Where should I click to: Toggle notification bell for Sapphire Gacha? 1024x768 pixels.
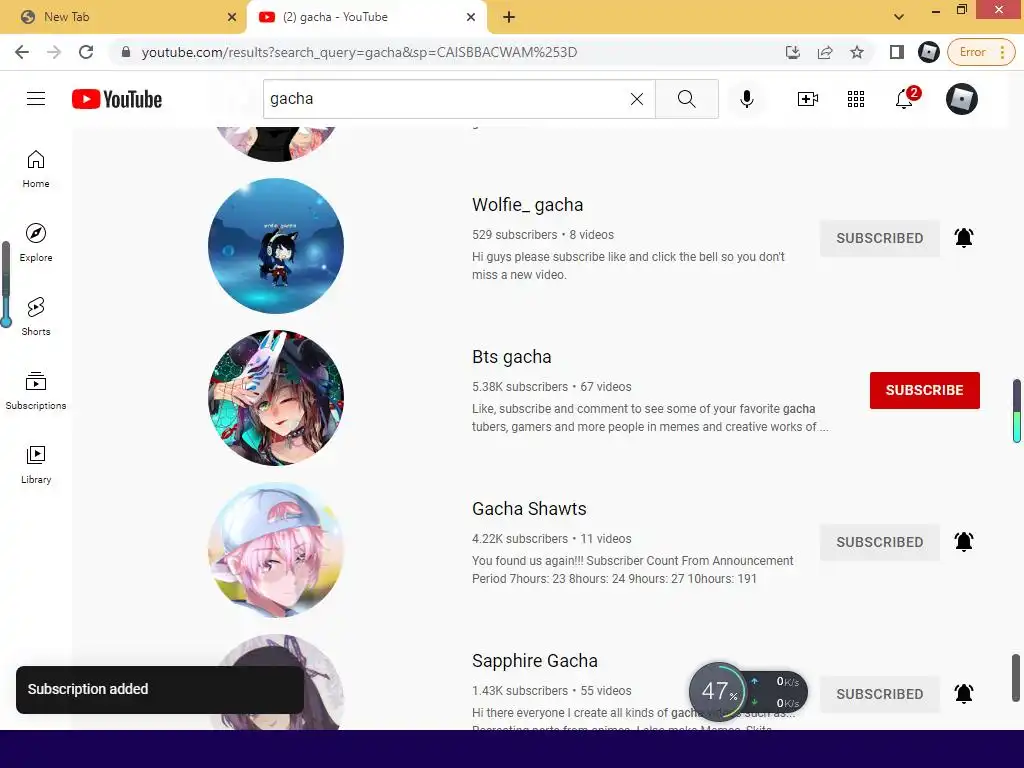tap(964, 694)
